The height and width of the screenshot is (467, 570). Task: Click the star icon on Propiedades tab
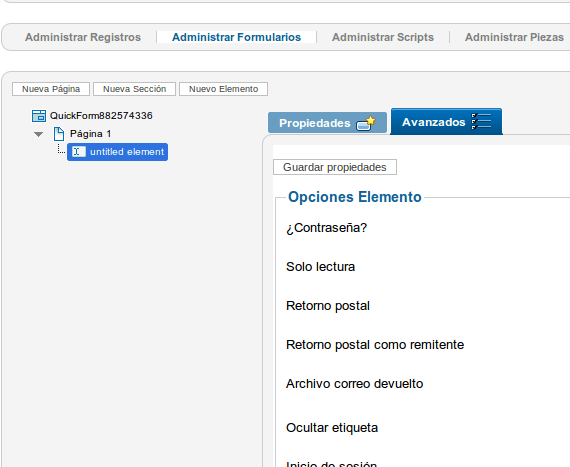pyautogui.click(x=366, y=123)
